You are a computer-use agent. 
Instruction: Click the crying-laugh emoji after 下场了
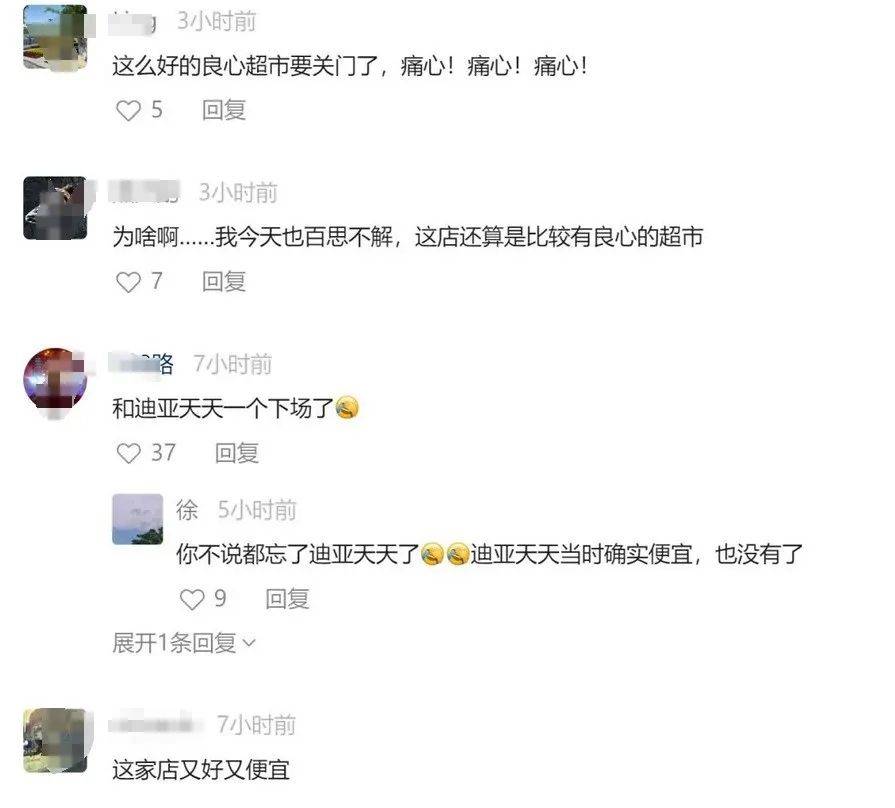(x=347, y=408)
